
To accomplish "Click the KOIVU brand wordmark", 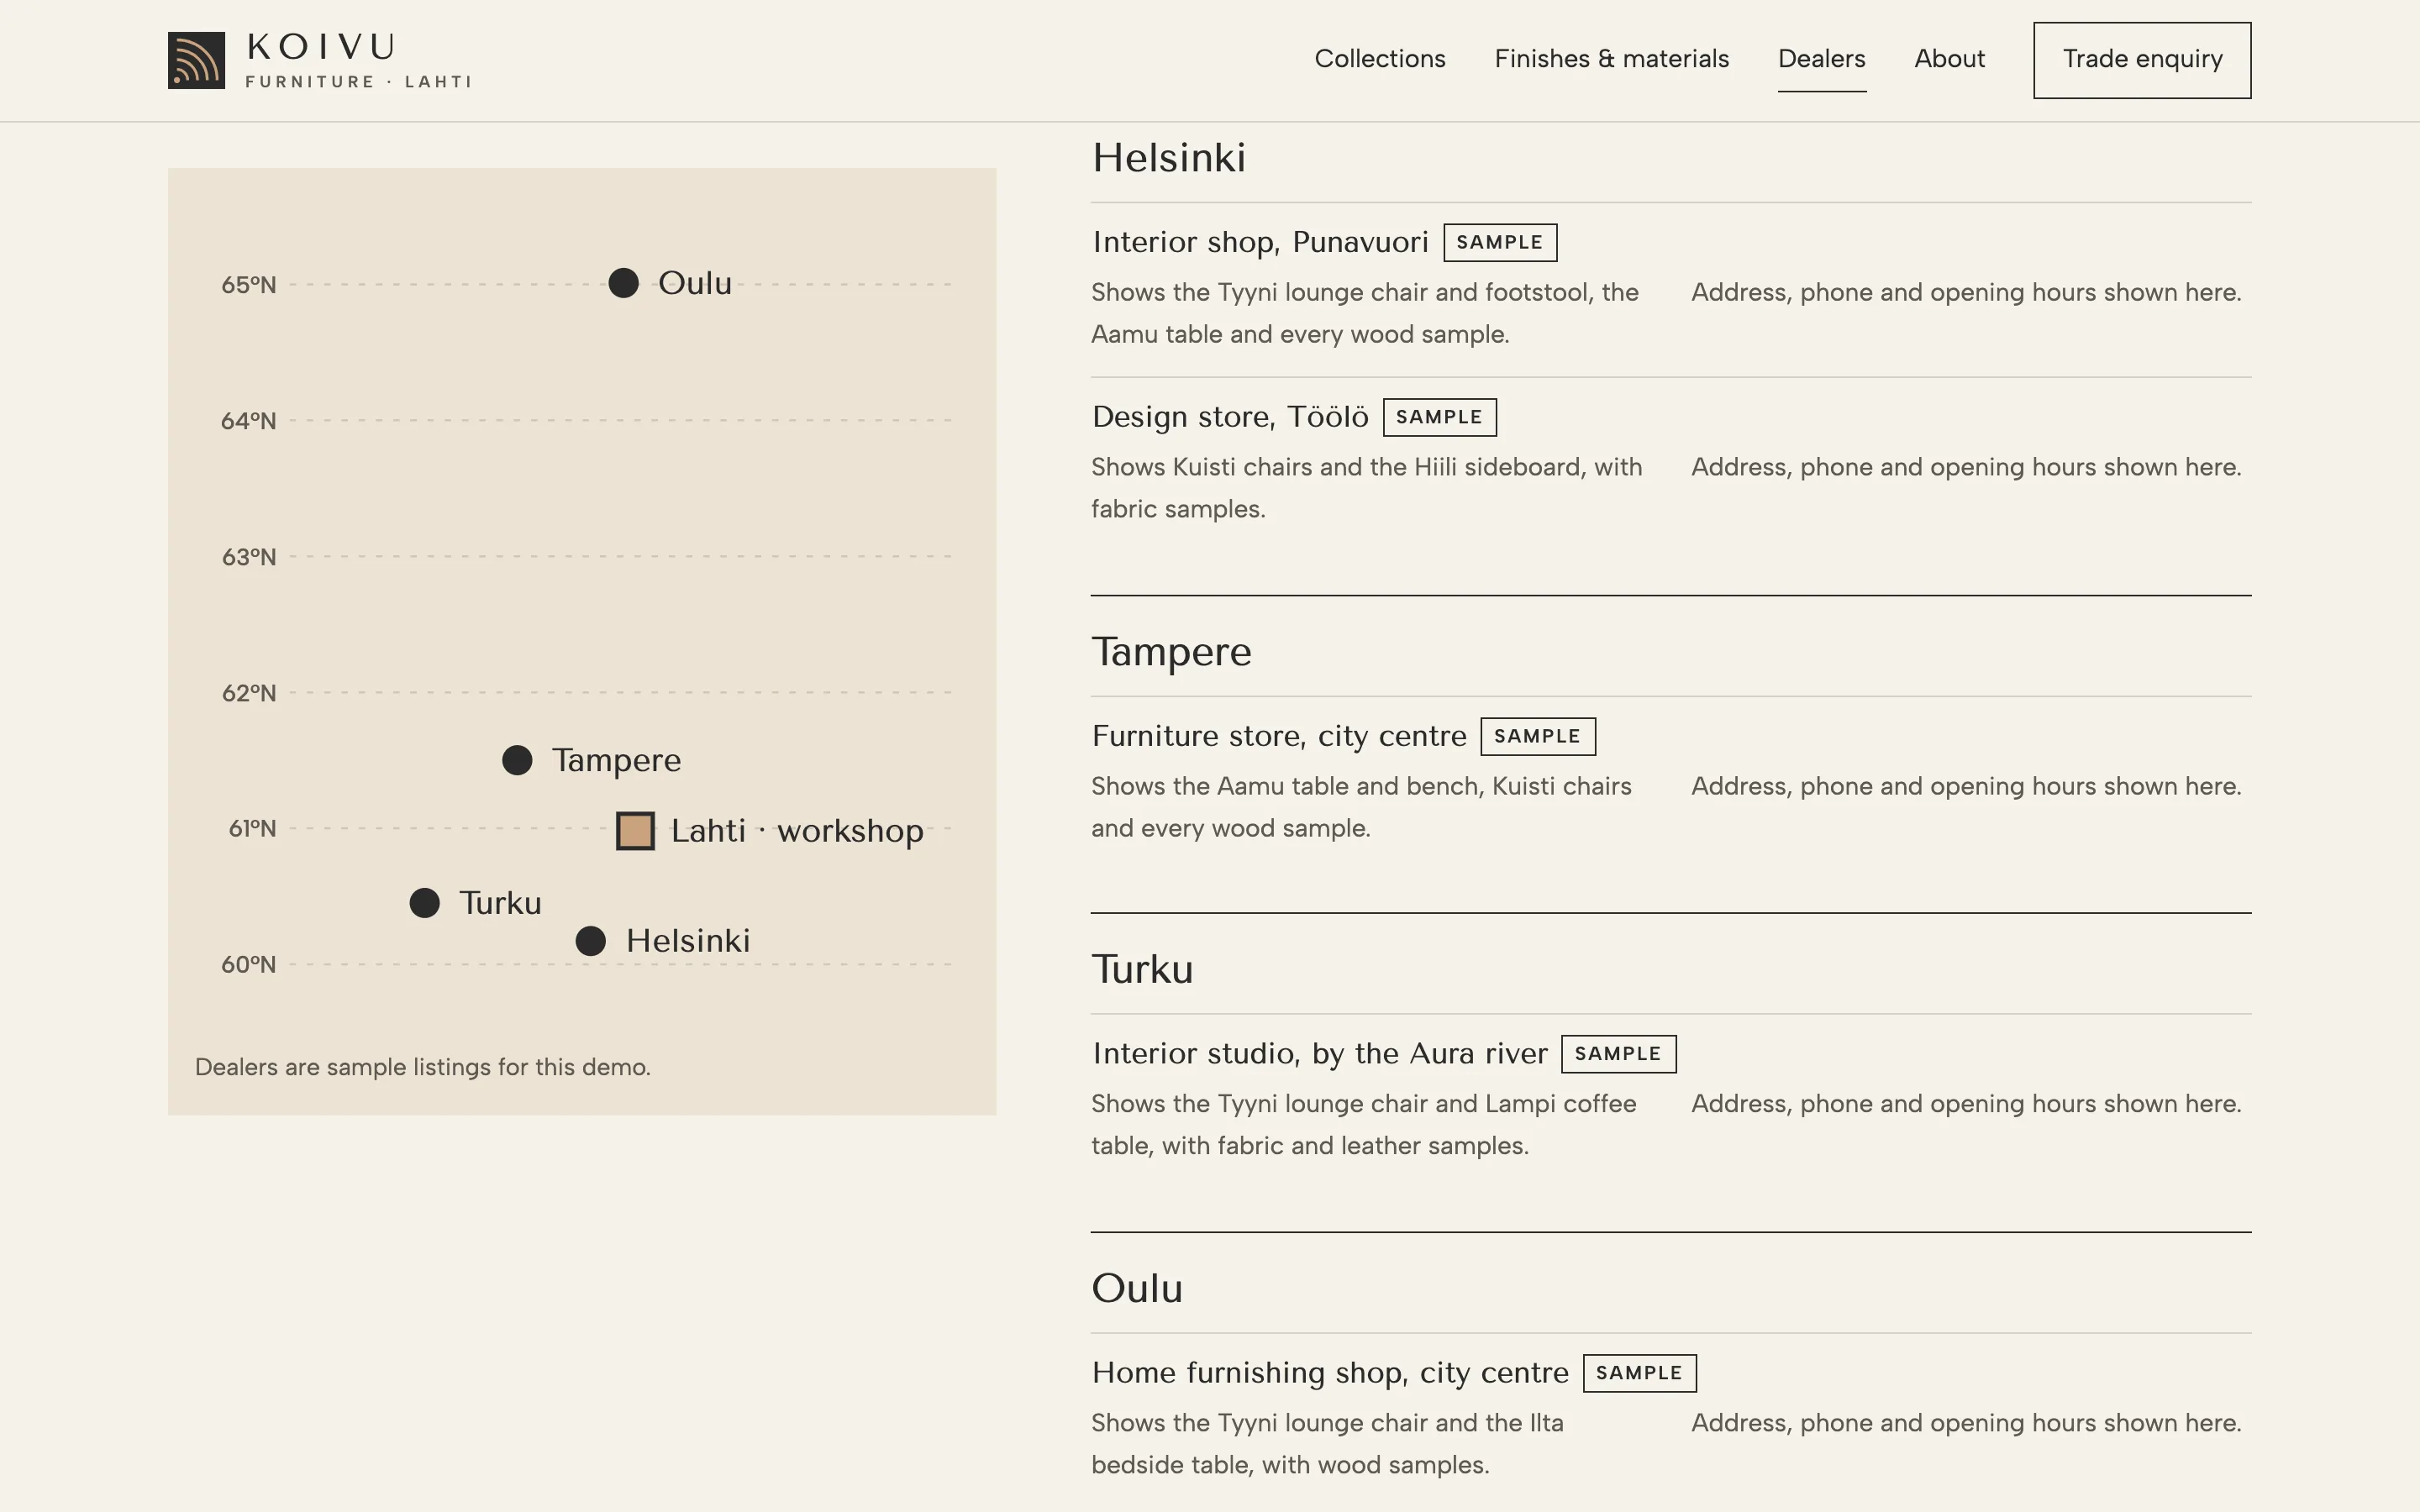I will click(321, 47).
